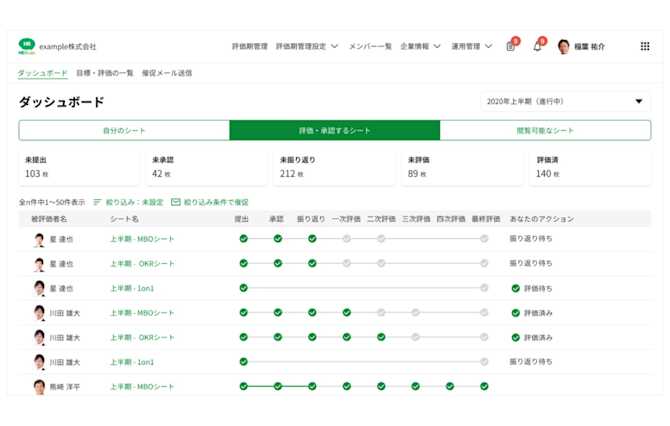Click the シート名 column header

124,219
